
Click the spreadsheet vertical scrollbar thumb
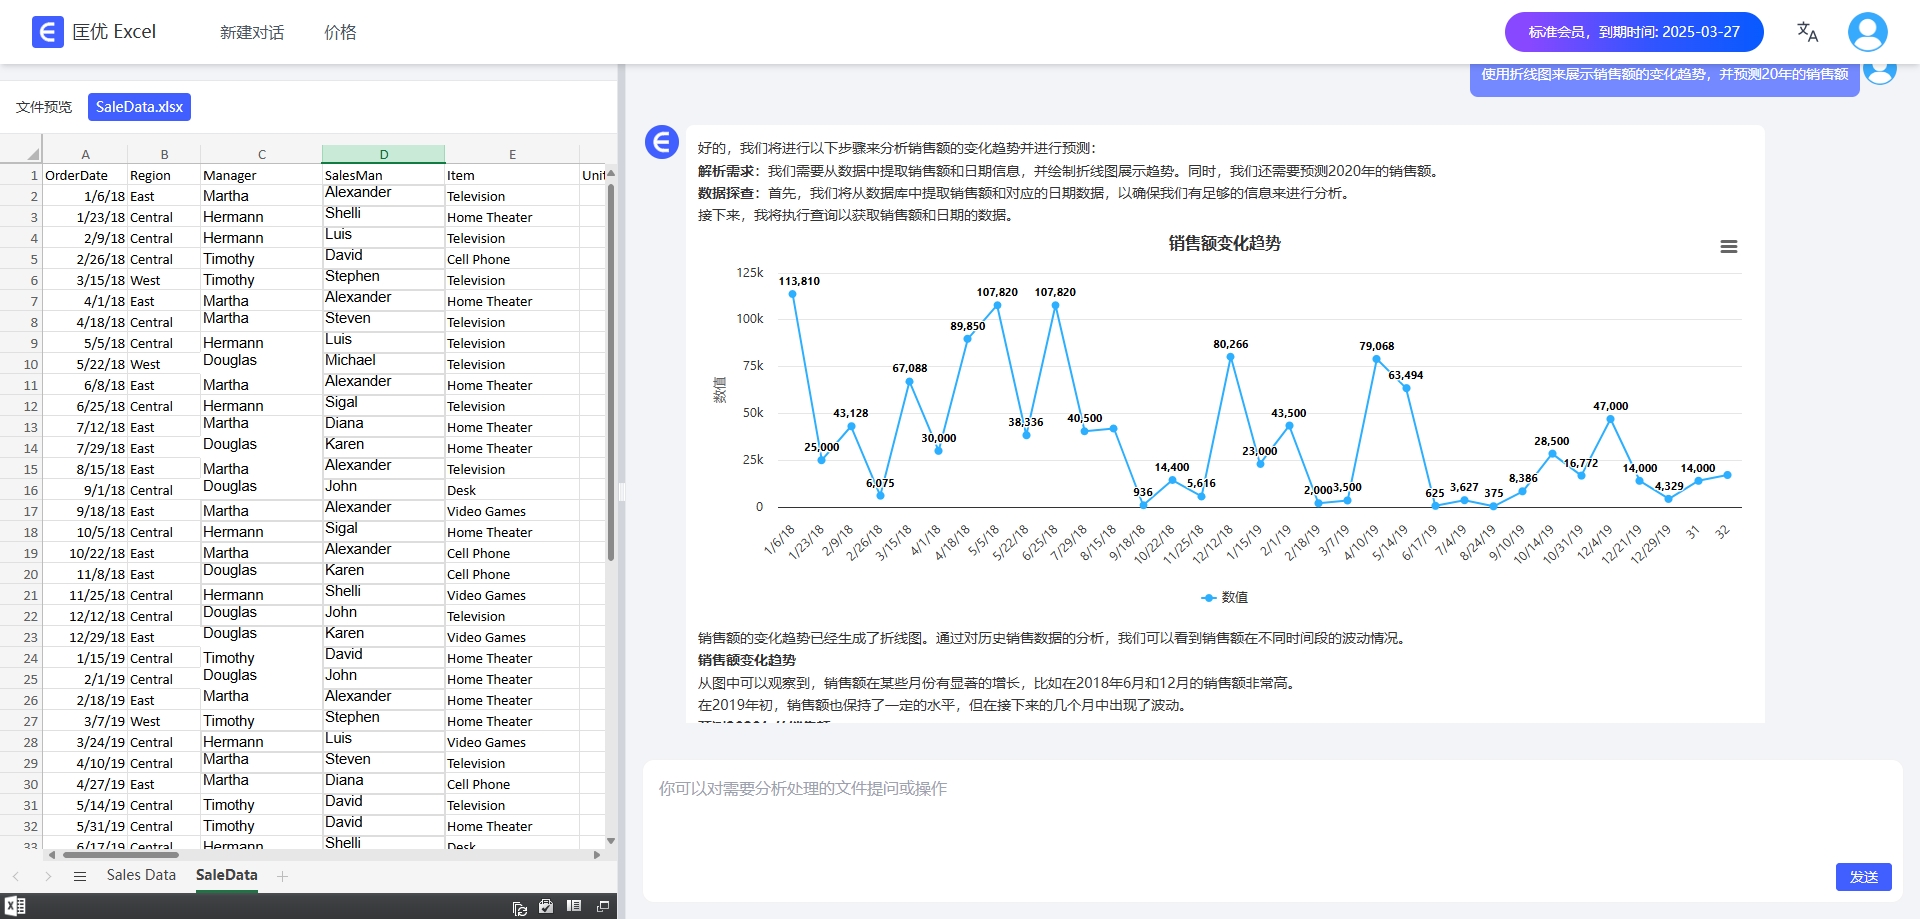coord(610,372)
